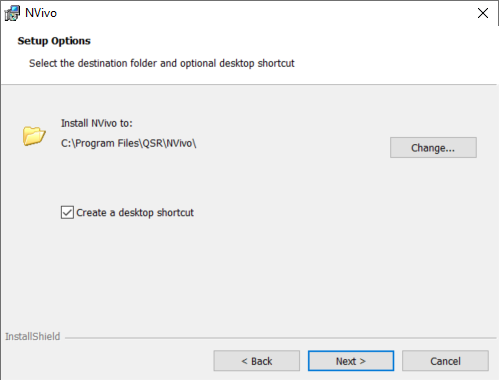Close the NVivo setup window
The height and width of the screenshot is (380, 499).
[483, 13]
